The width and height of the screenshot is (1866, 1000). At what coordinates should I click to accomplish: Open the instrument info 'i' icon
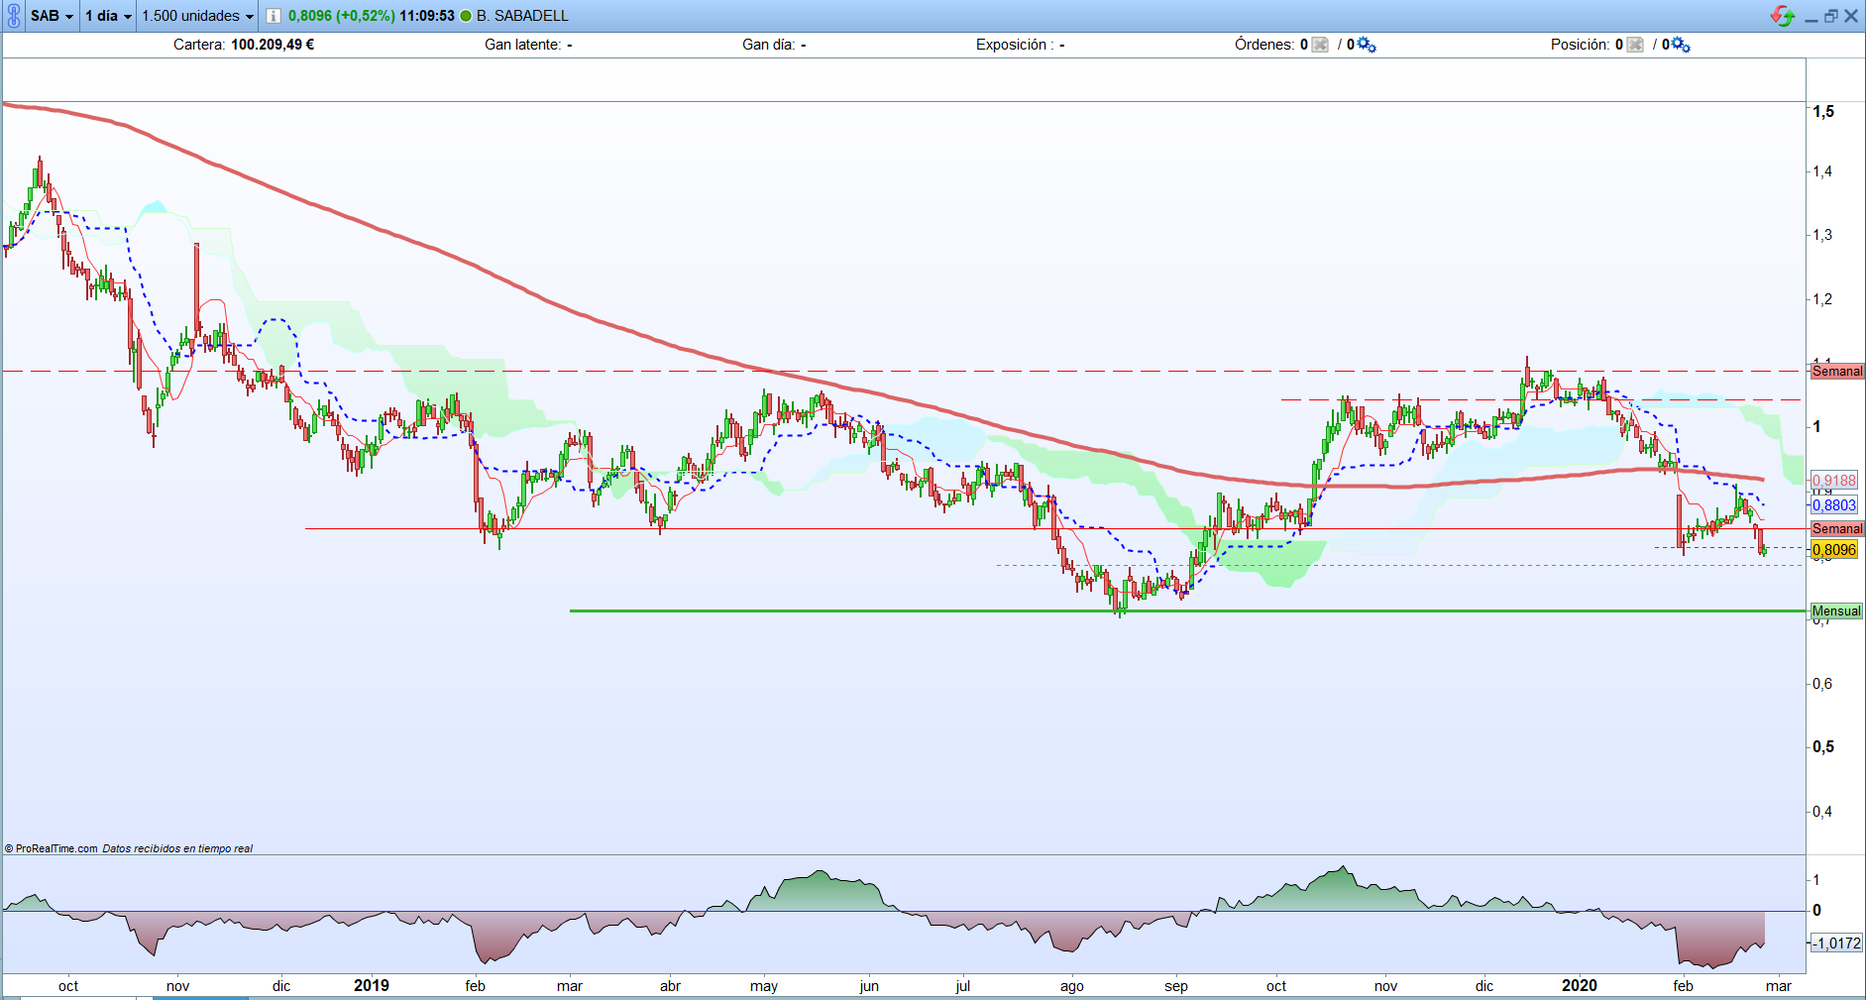(x=273, y=16)
